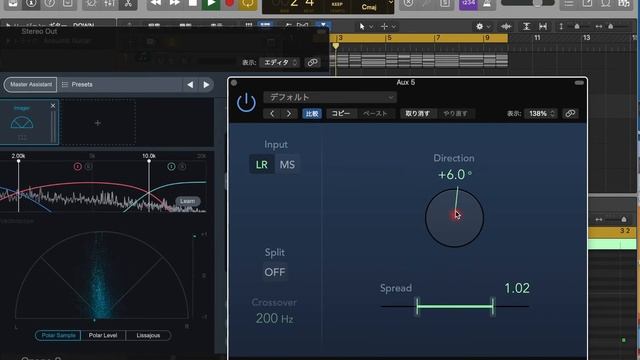Toggle the yellow Cycle mode button
The height and width of the screenshot is (360, 640).
click(x=248, y=4)
